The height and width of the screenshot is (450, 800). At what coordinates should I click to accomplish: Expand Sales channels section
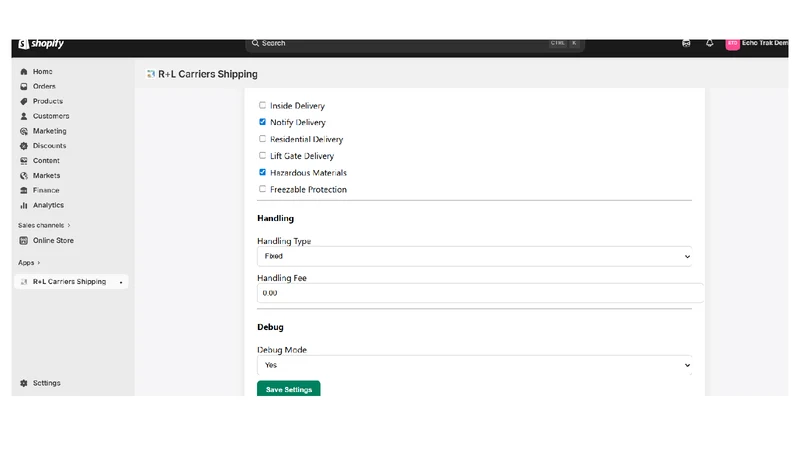coord(44,226)
